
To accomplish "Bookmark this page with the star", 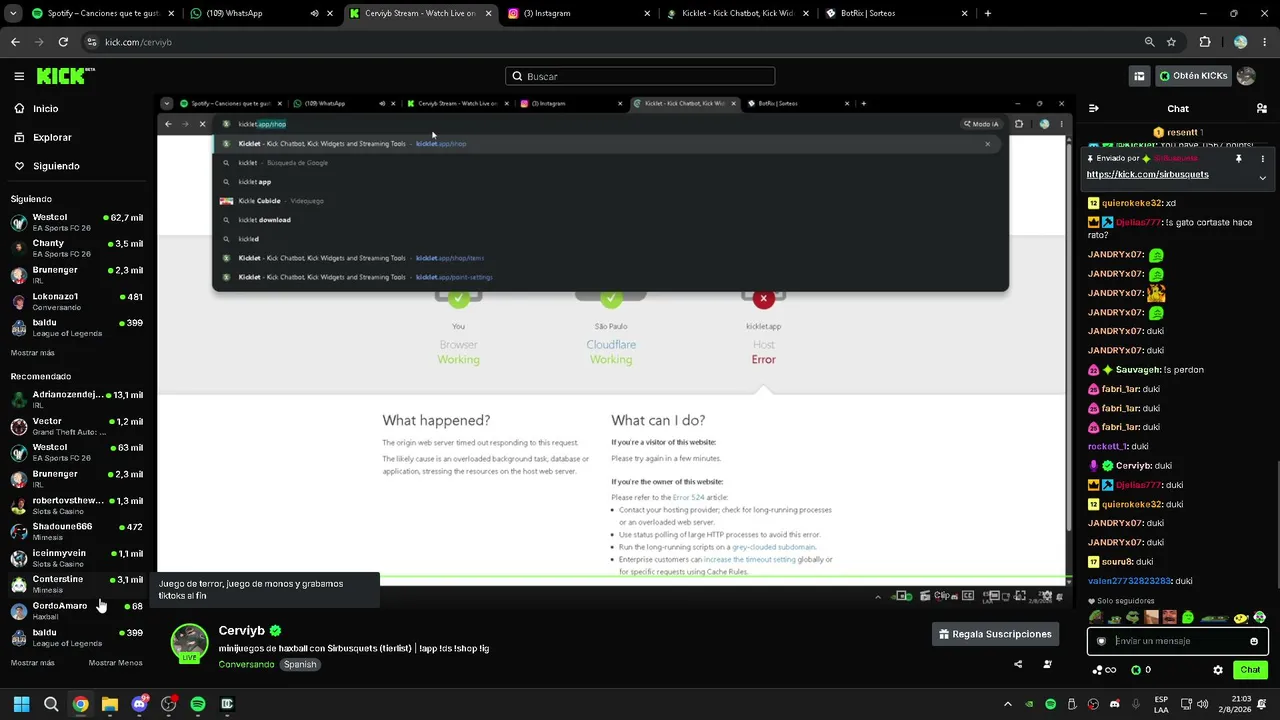I will pyautogui.click(x=1171, y=42).
